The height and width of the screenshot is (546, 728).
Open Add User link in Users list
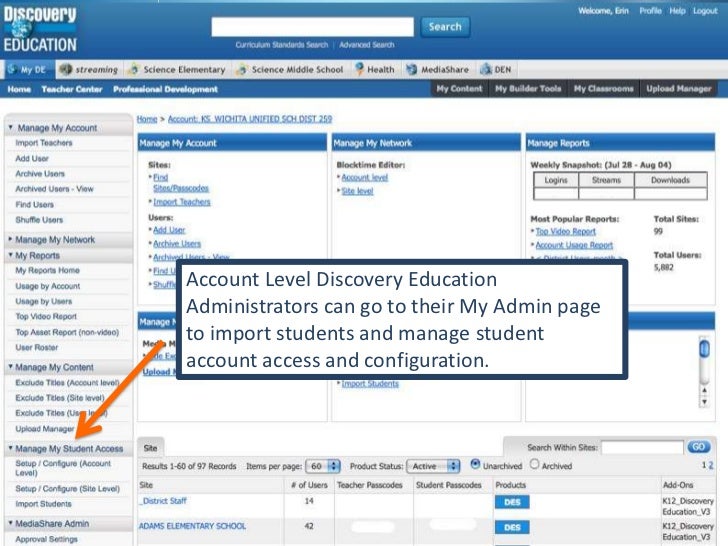169,230
